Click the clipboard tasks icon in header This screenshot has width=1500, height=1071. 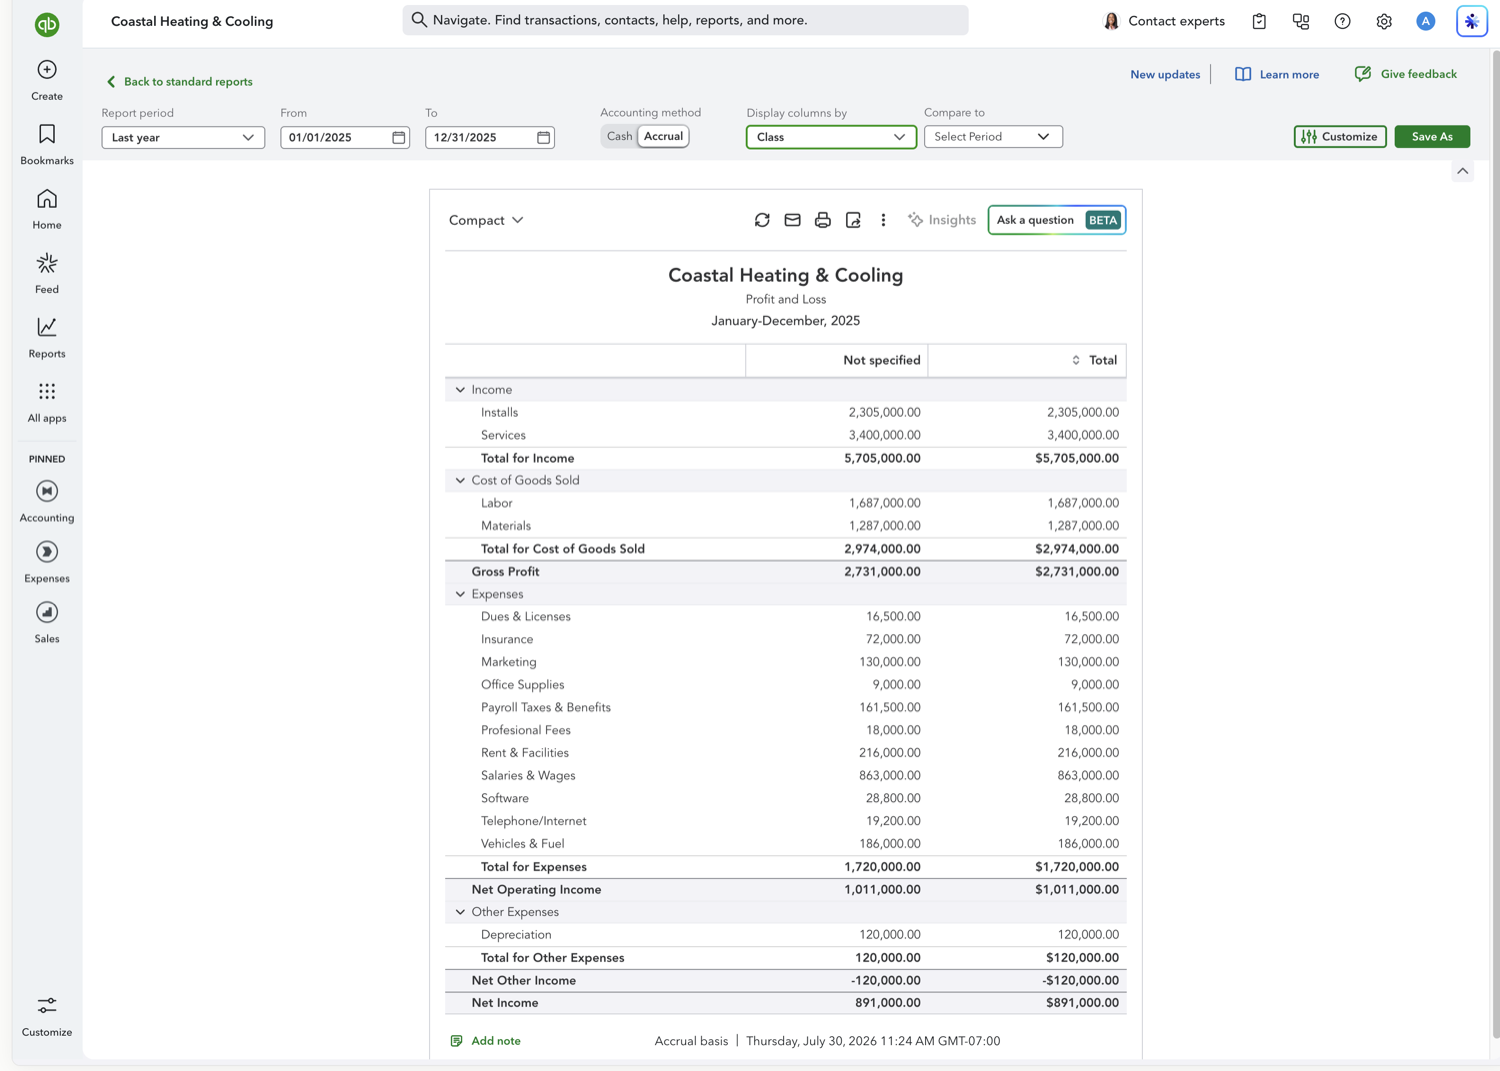(x=1259, y=21)
